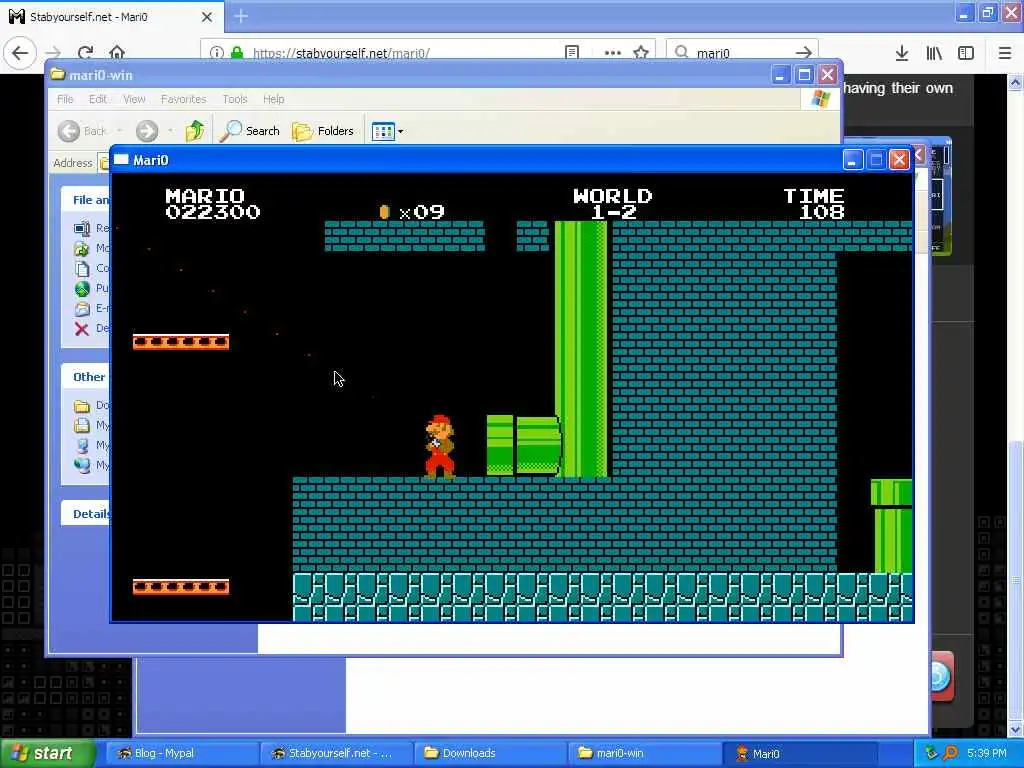Click site security padlock icon
The image size is (1024, 768).
click(x=237, y=53)
